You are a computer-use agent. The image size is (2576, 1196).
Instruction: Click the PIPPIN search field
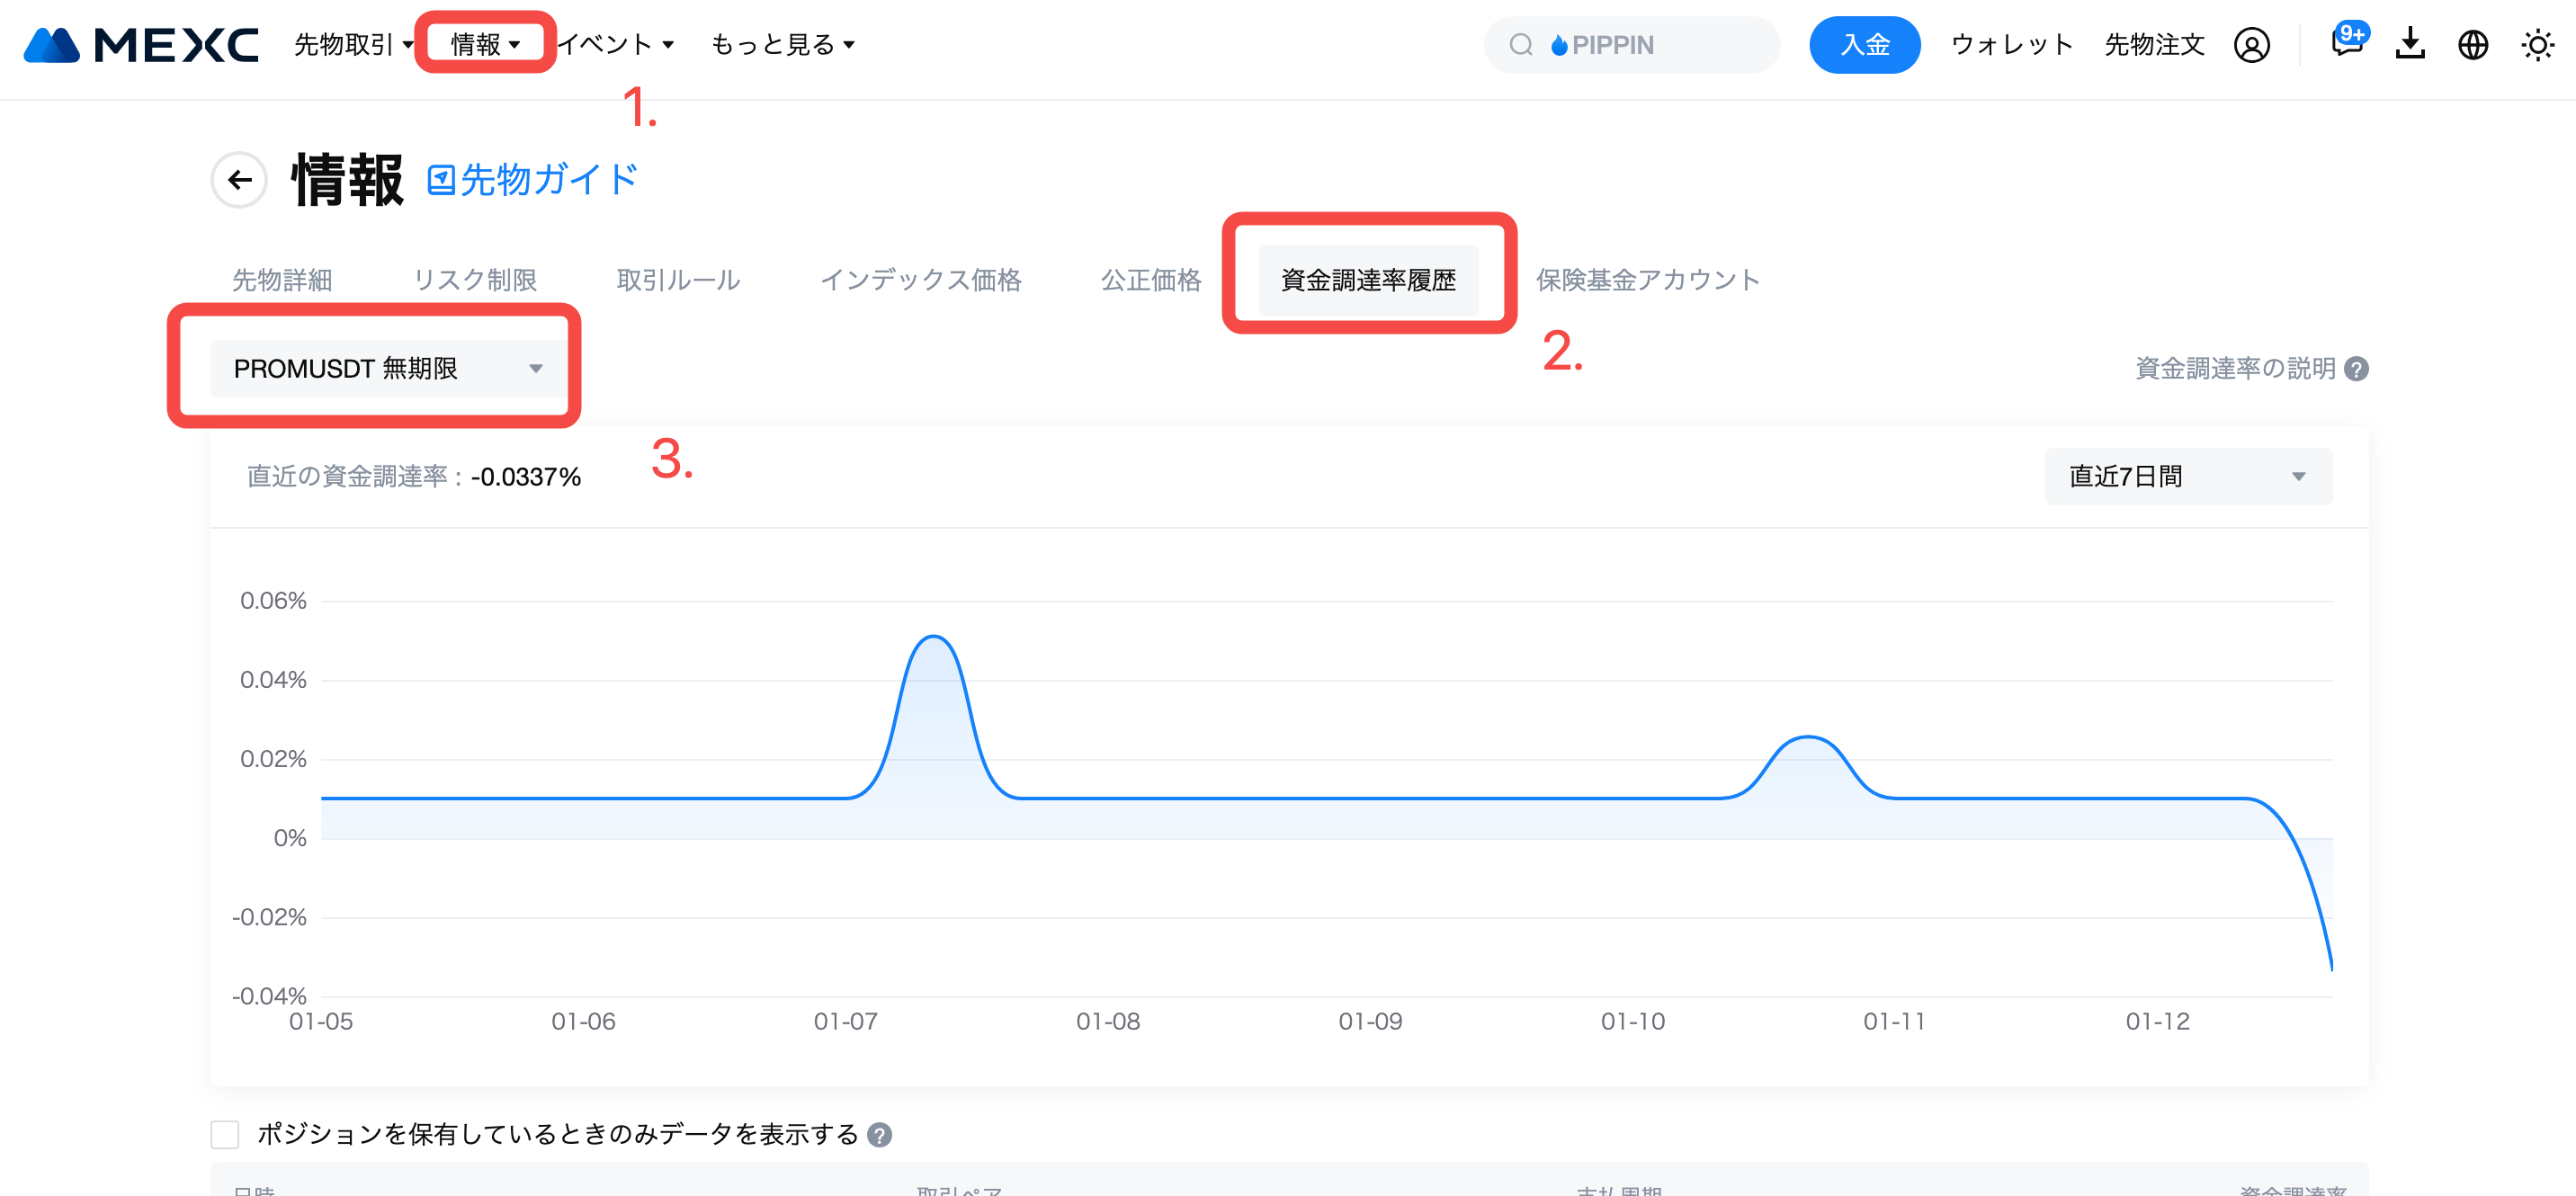(x=1632, y=45)
